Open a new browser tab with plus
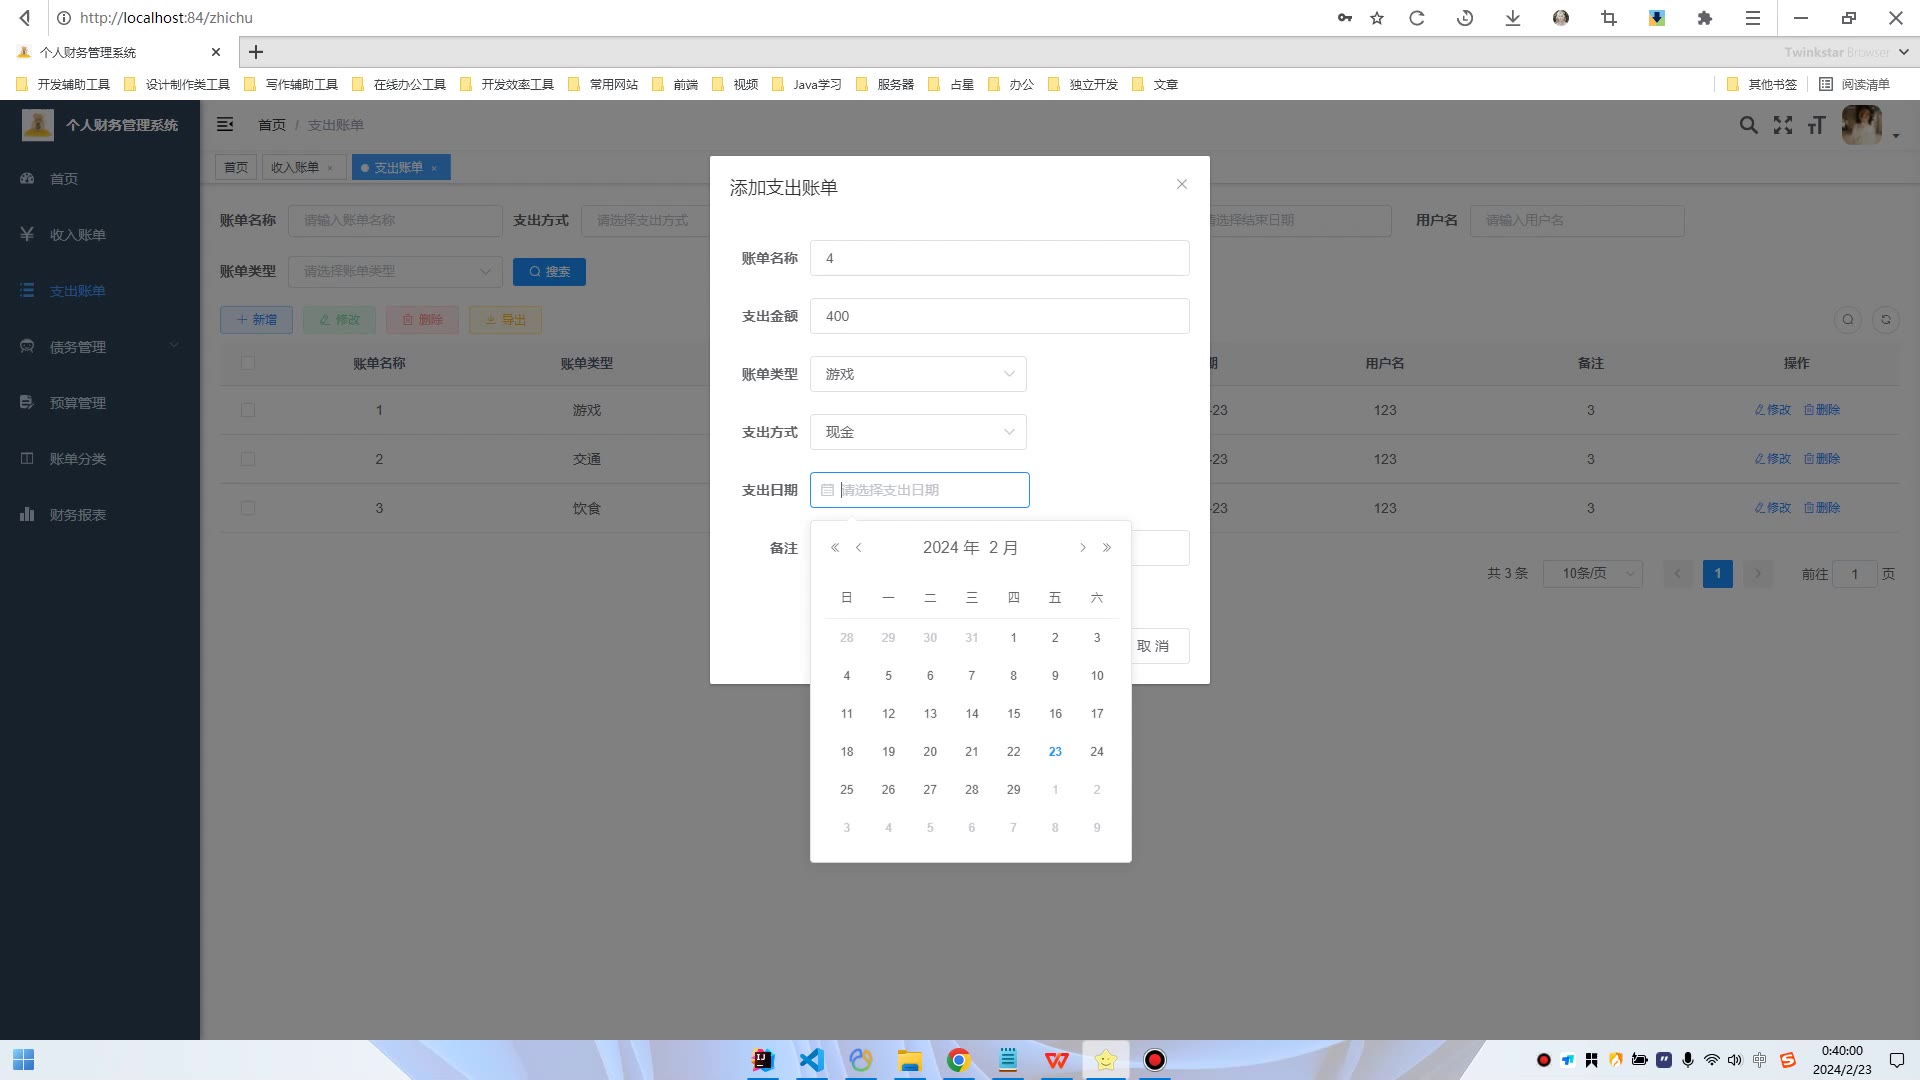1920x1080 pixels. 256,52
